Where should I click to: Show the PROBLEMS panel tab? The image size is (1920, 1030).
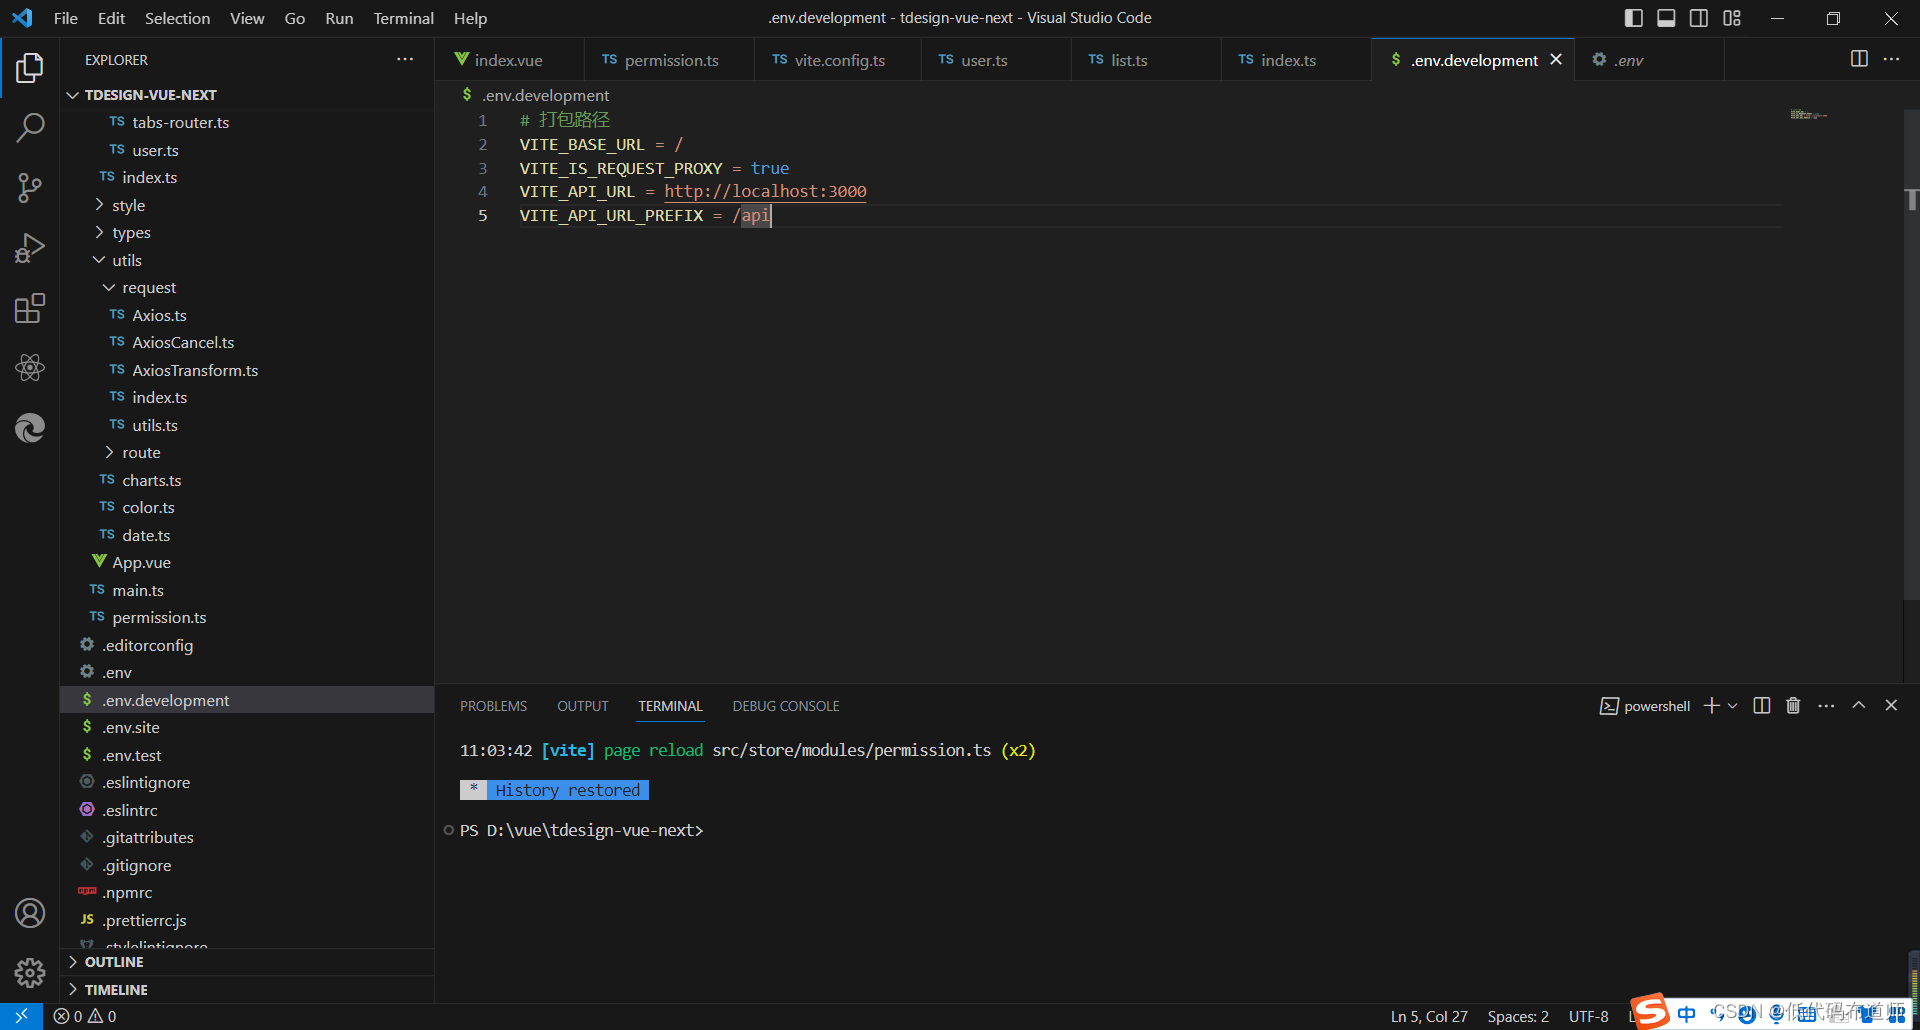coord(493,706)
